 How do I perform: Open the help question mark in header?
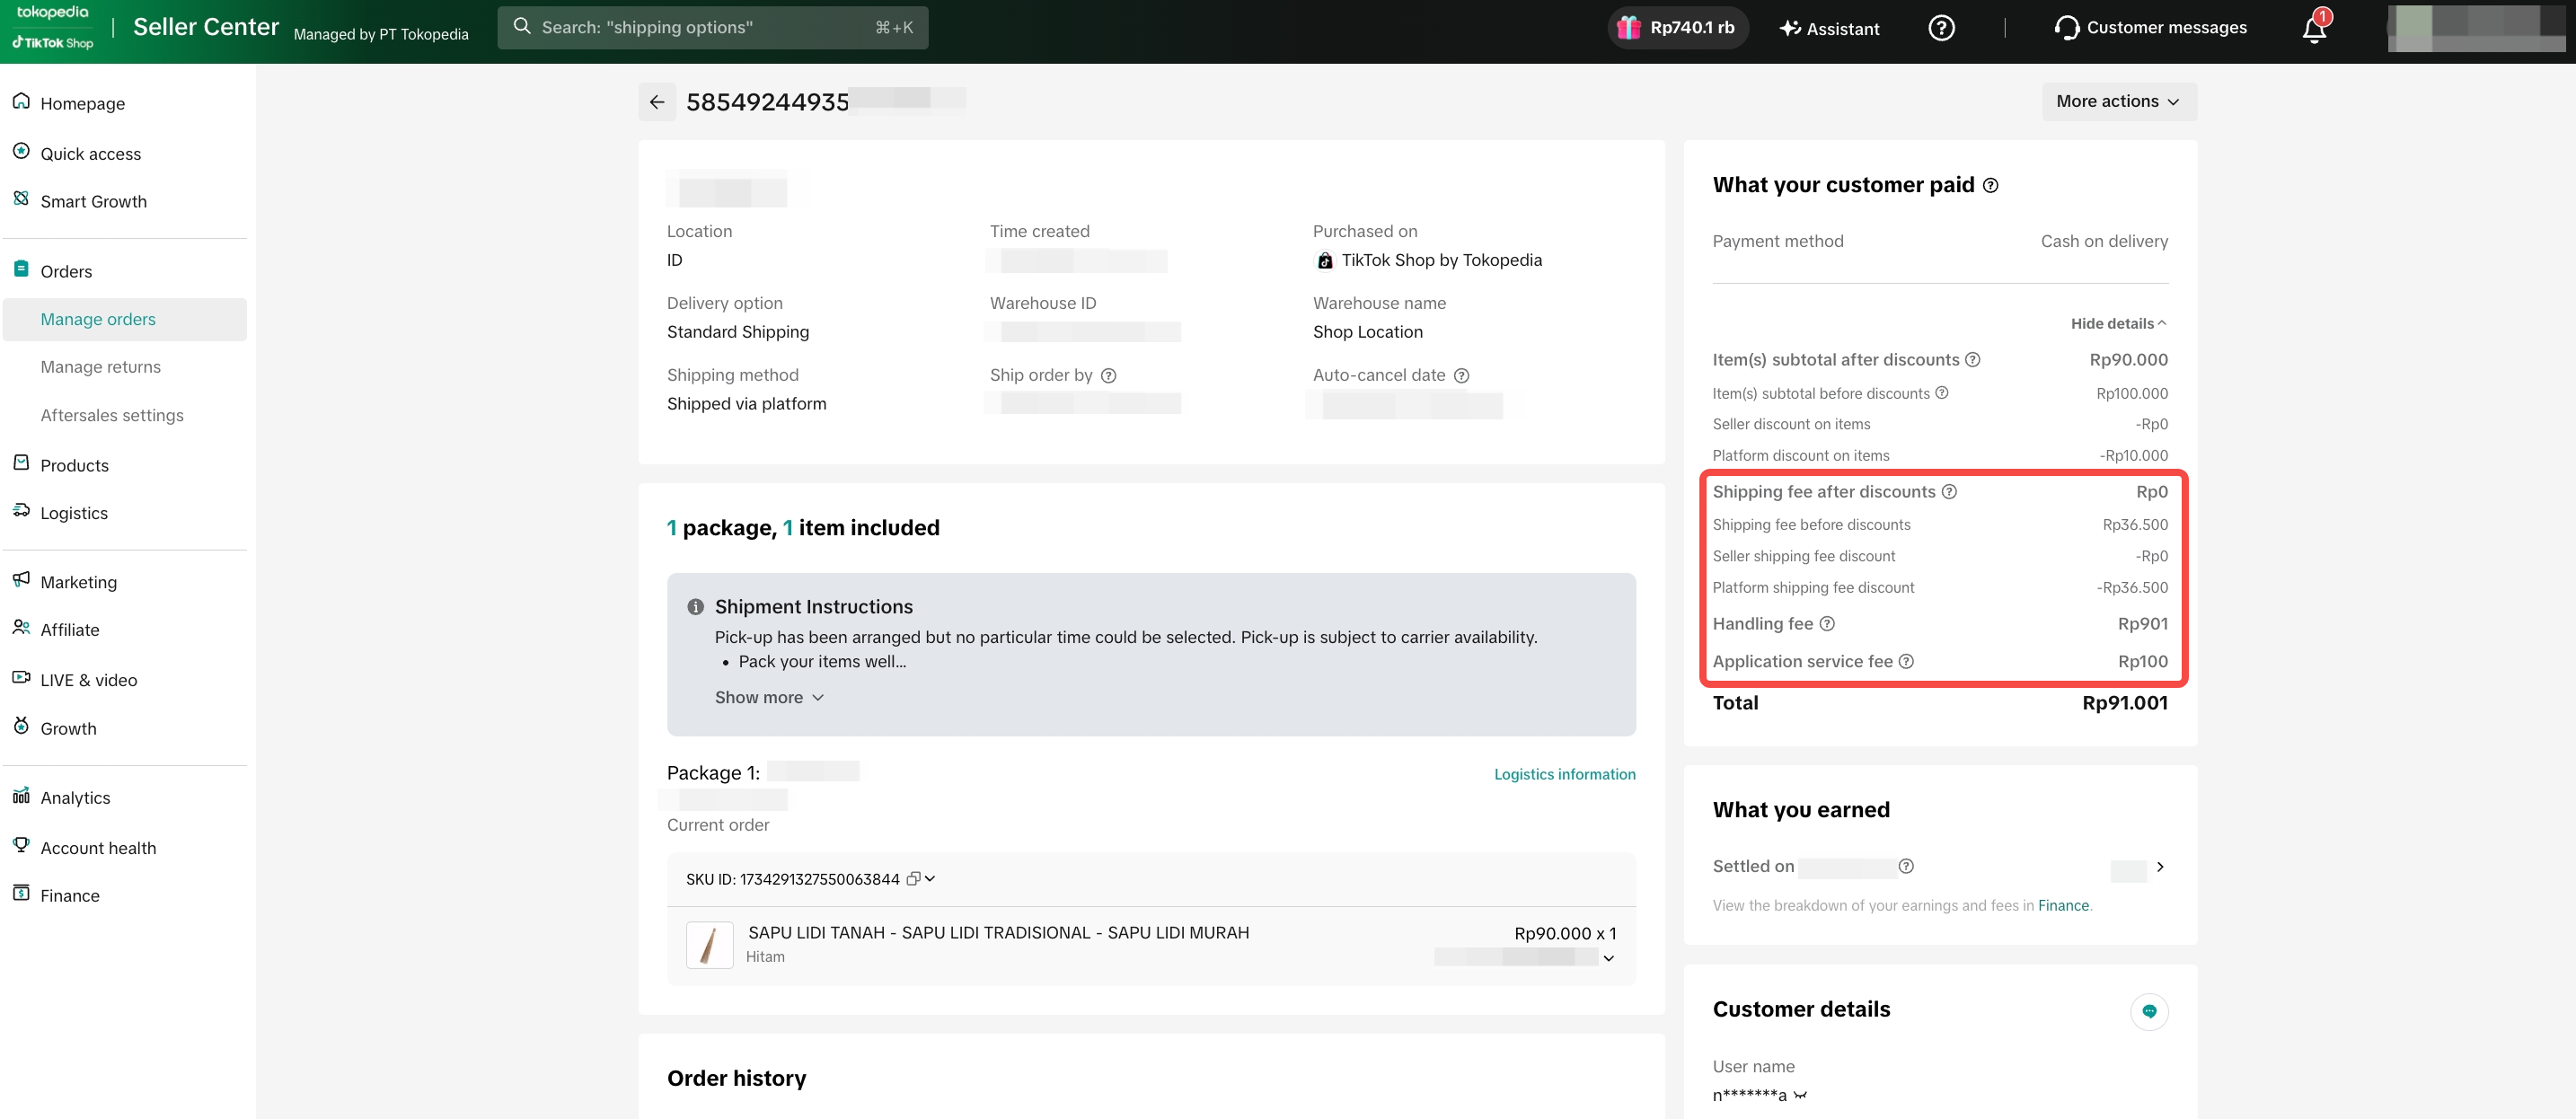click(x=1941, y=28)
